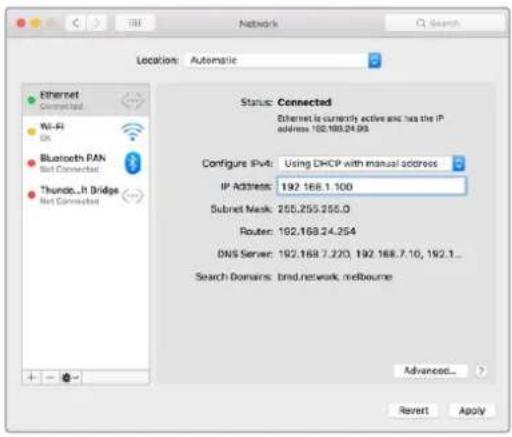Open the Location dropdown showing Automatic
The height and width of the screenshot is (437, 512).
(283, 61)
